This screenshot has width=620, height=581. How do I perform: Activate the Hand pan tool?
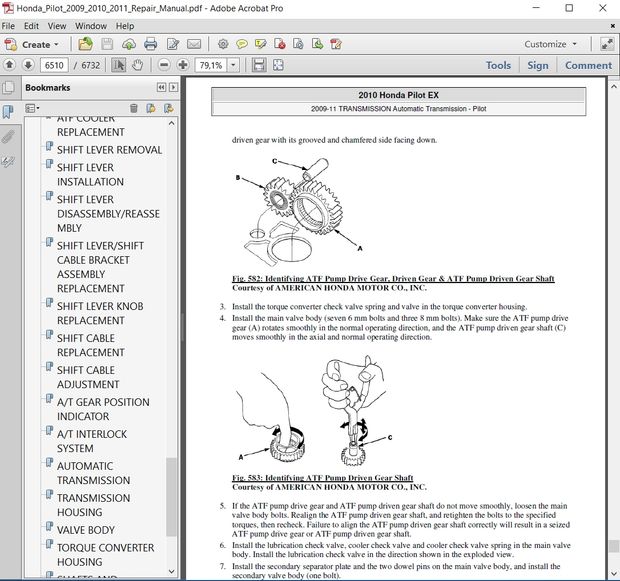point(137,65)
